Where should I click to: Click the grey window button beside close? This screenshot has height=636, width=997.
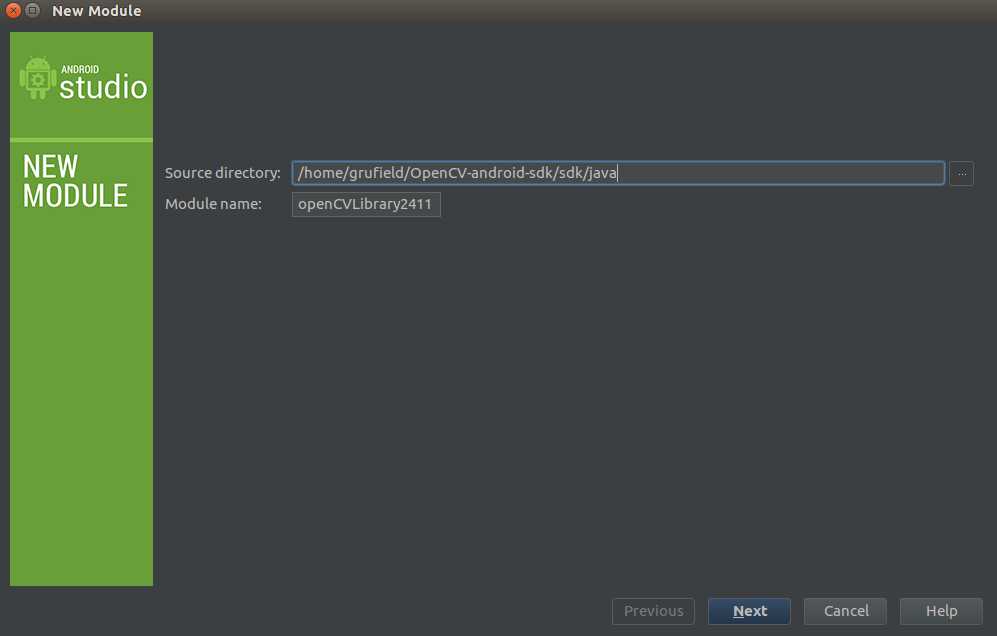click(32, 11)
